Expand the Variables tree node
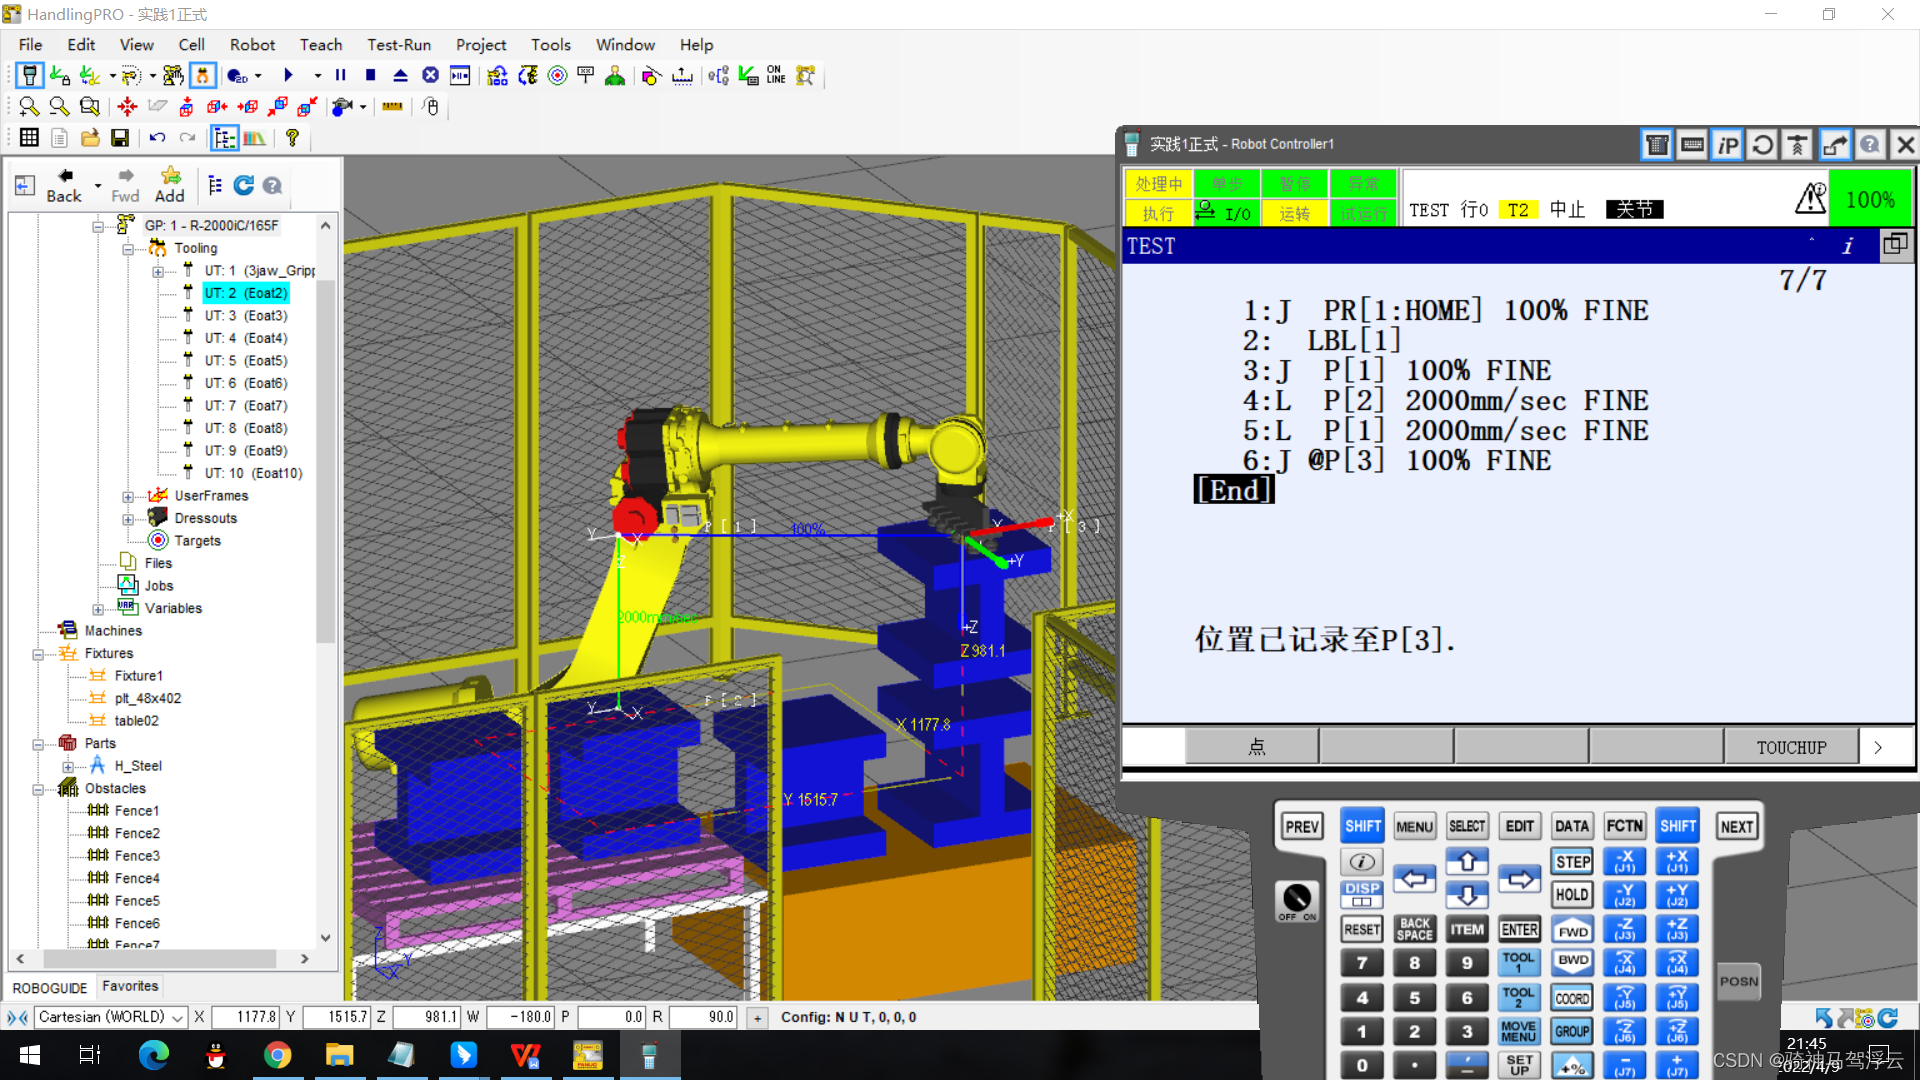 point(98,610)
